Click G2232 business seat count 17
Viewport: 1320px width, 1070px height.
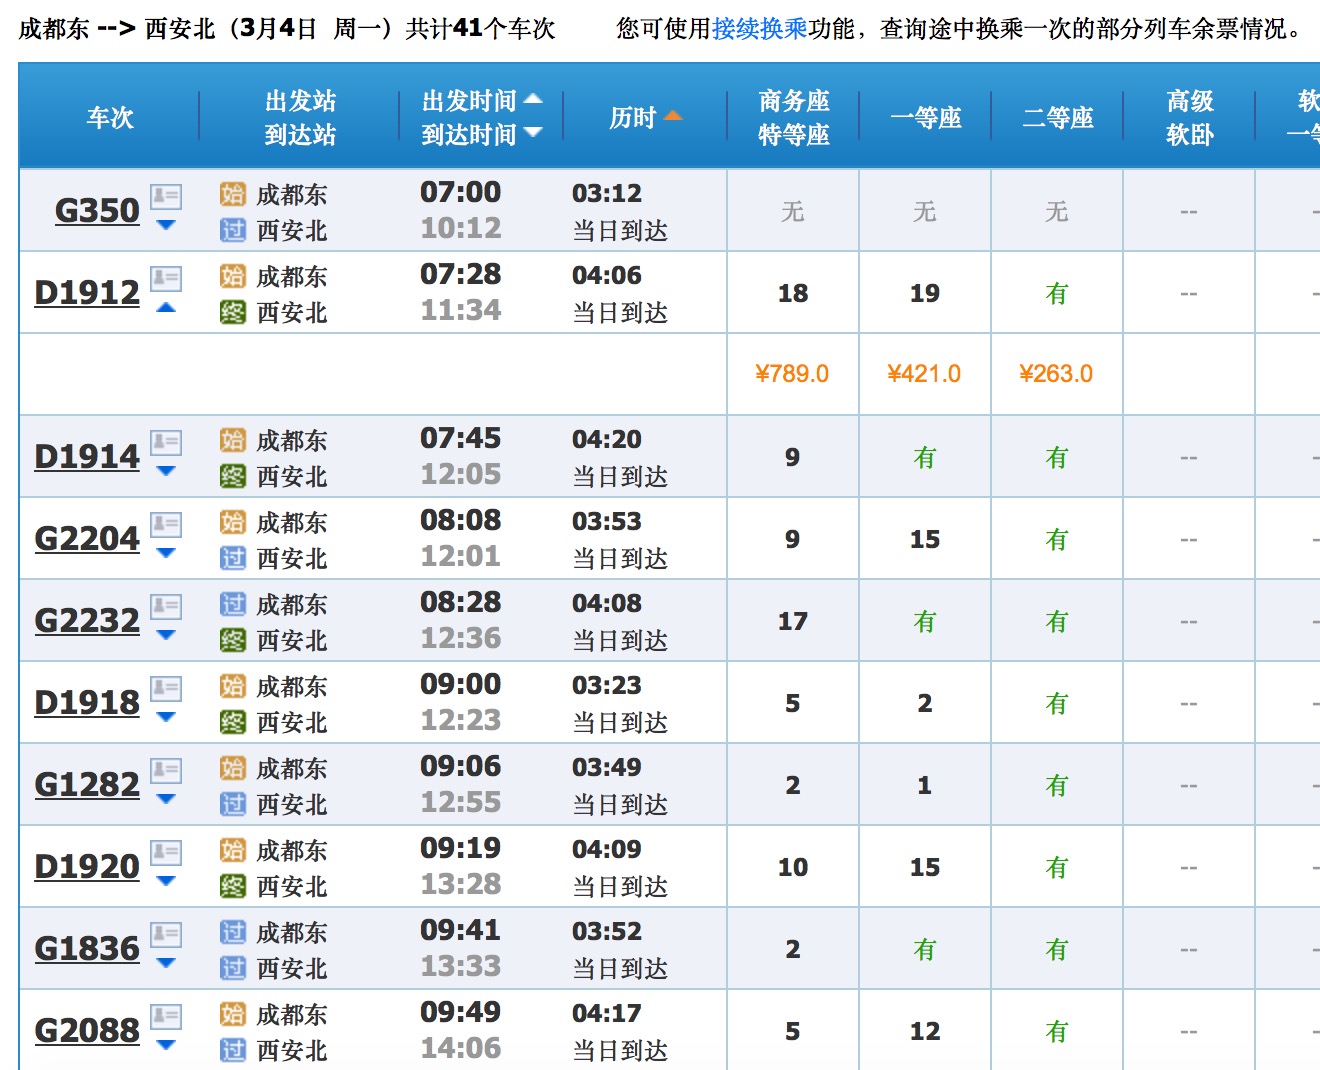click(793, 621)
